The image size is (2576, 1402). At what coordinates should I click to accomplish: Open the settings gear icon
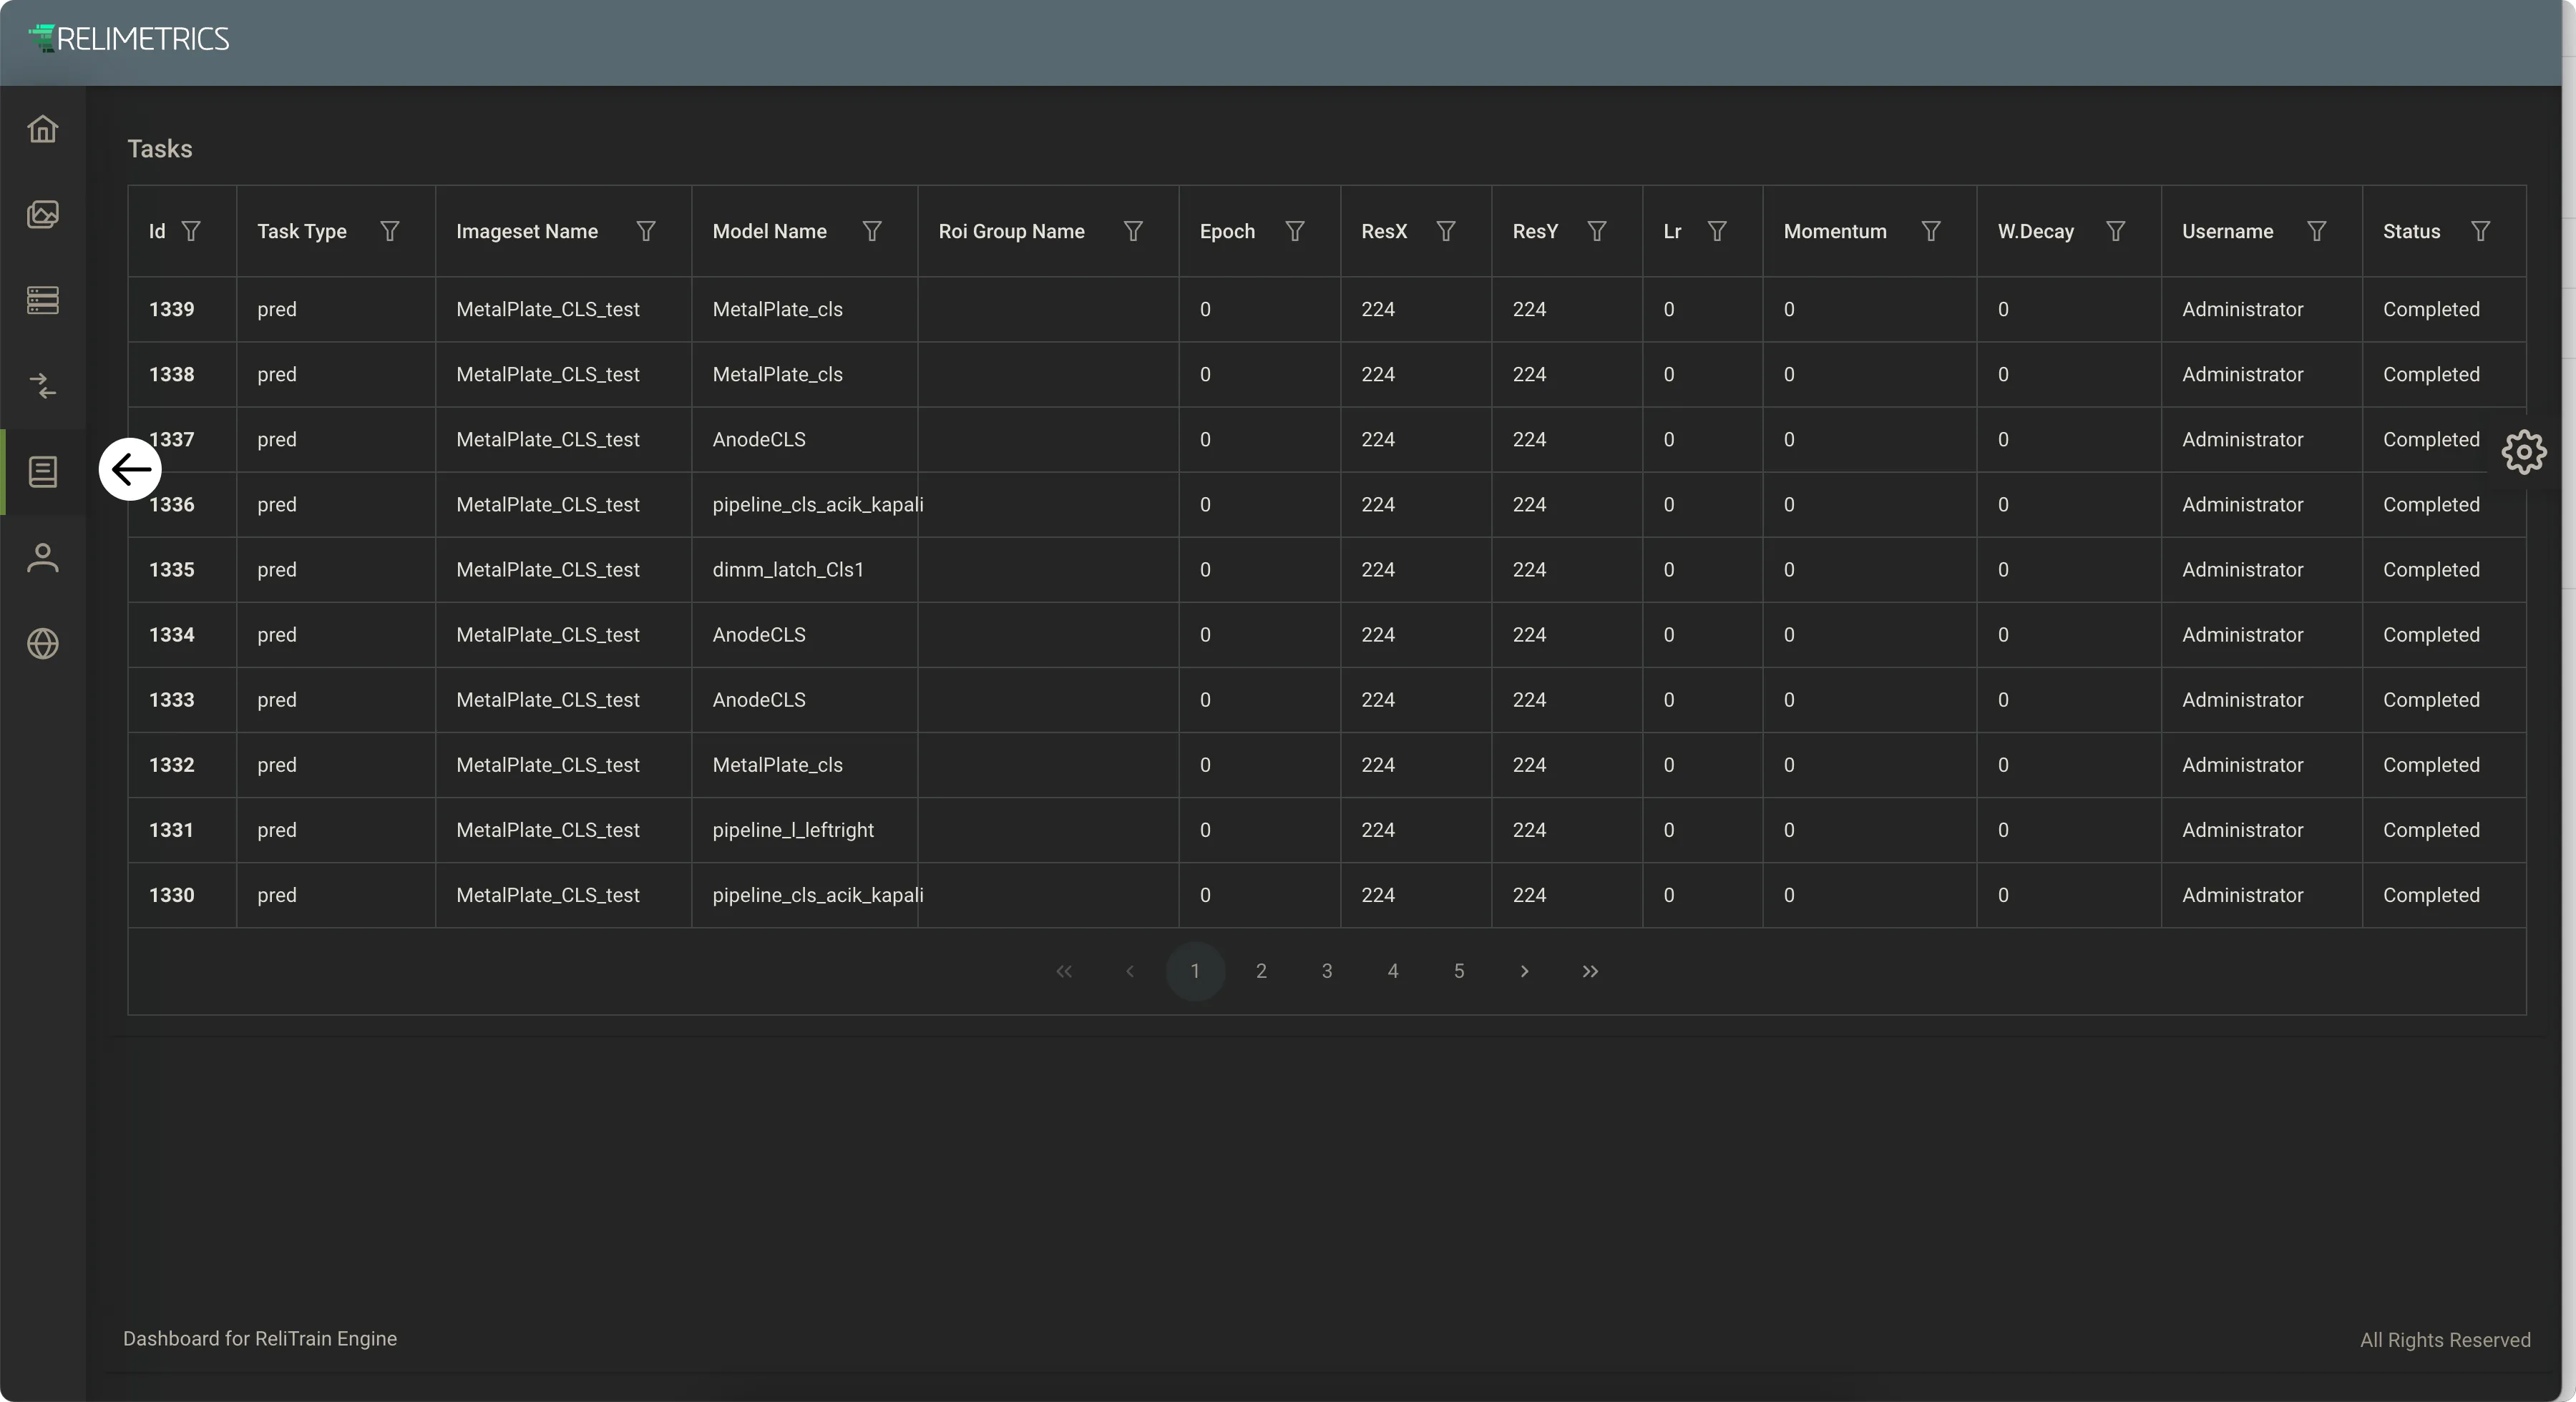(x=2524, y=452)
